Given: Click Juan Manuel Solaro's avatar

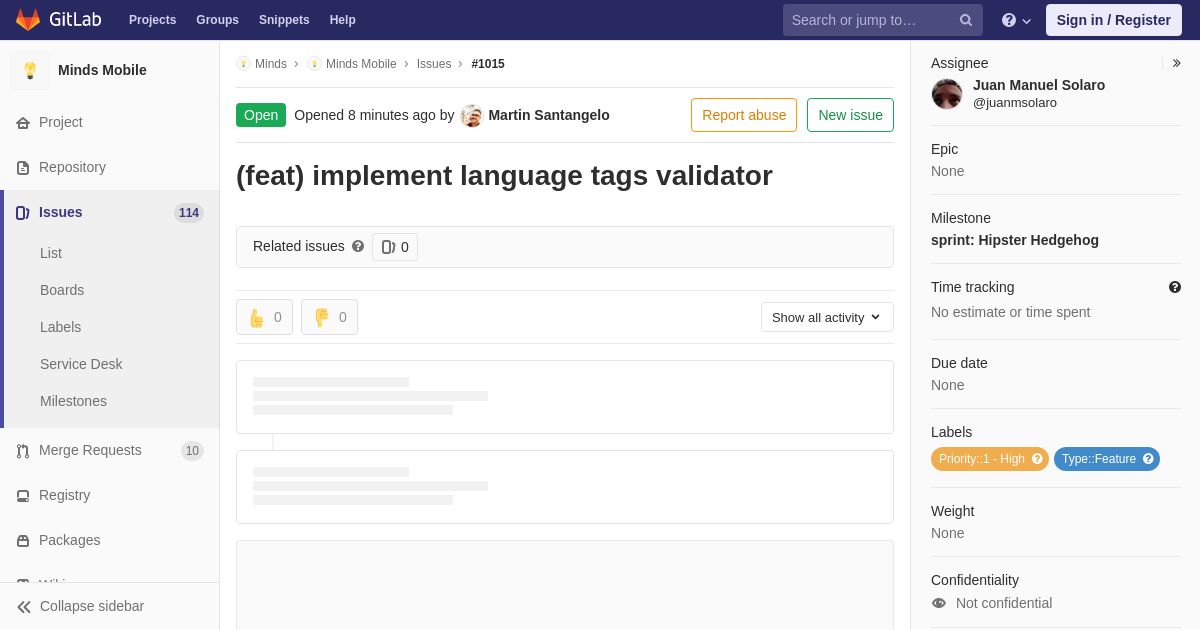Looking at the screenshot, I should (947, 94).
